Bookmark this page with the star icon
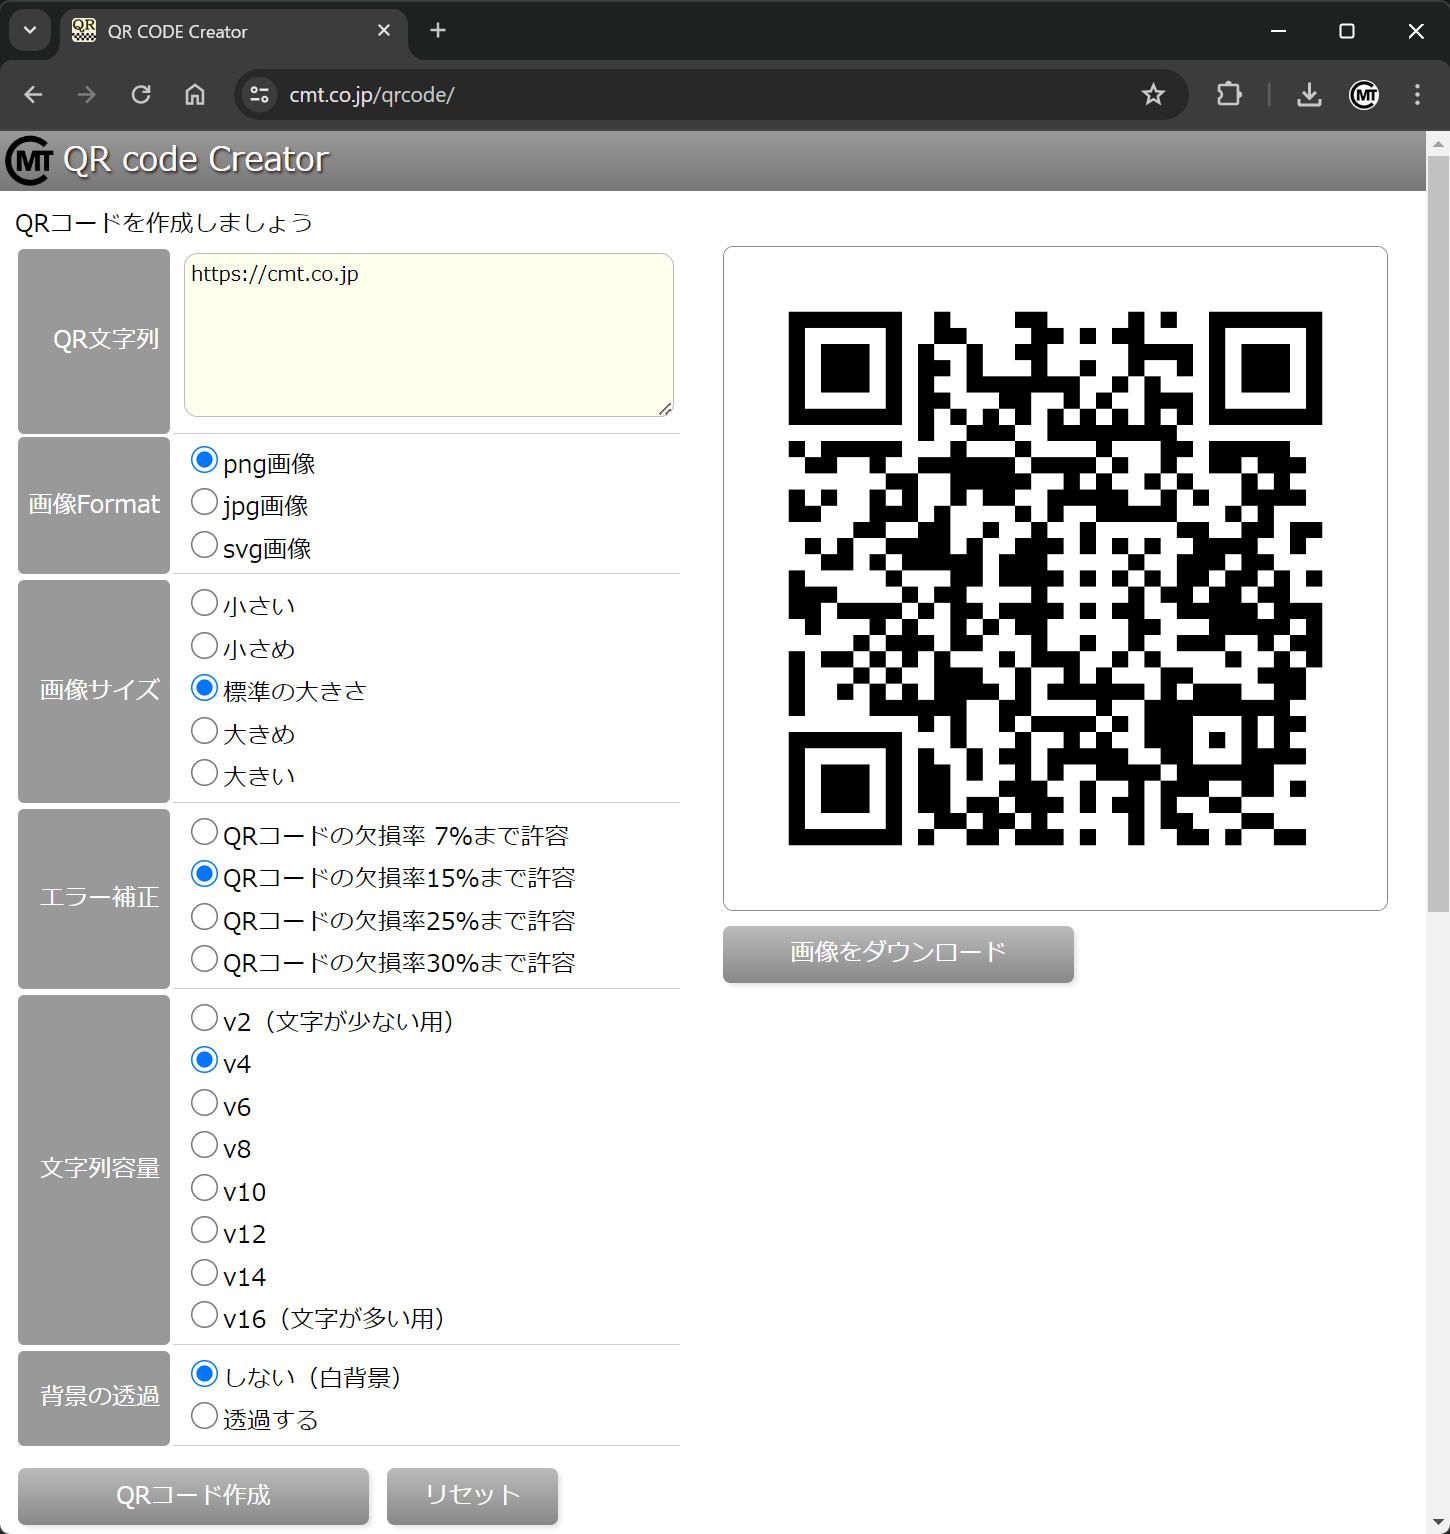 (x=1153, y=95)
